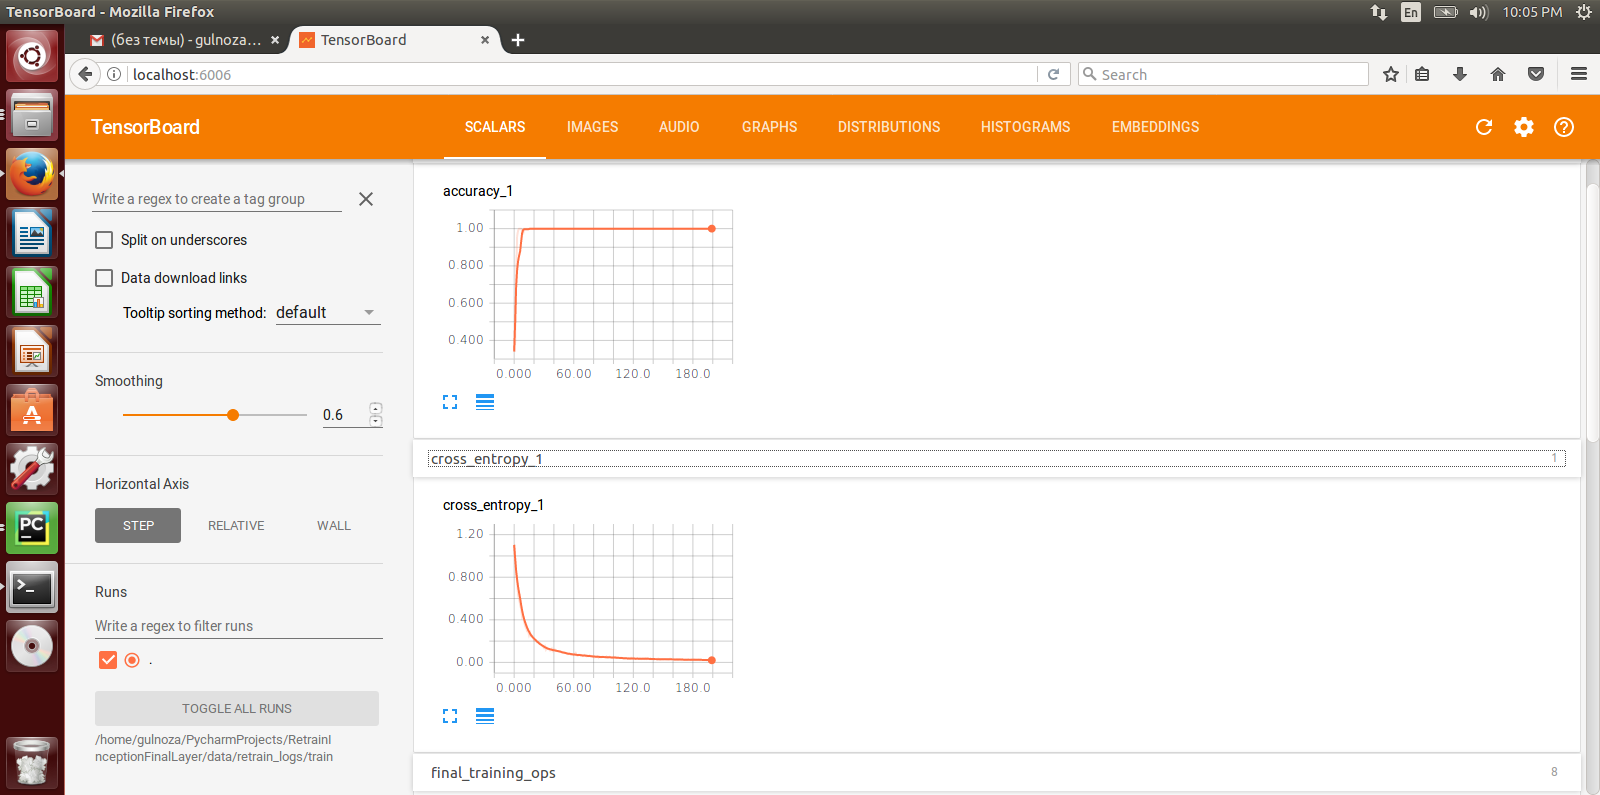Open Terminal from the launcher
The image size is (1600, 795).
[x=32, y=587]
